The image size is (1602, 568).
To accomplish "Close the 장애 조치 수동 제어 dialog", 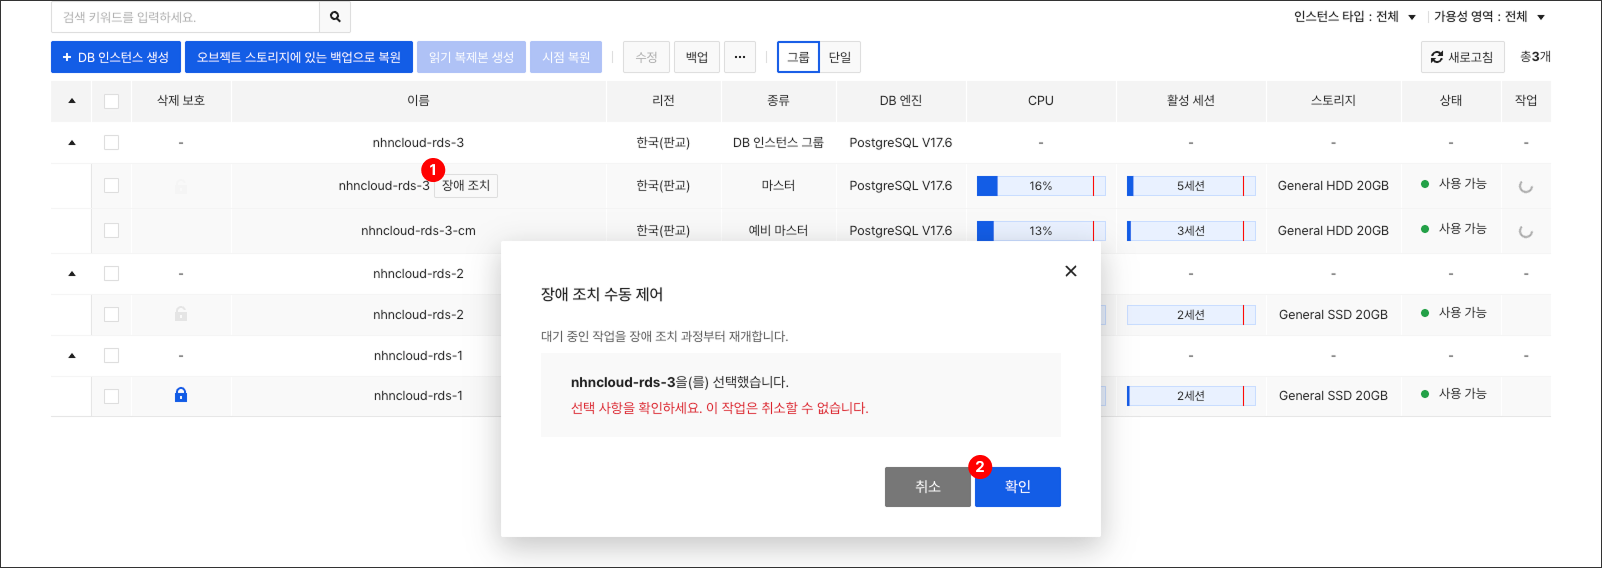I will (1071, 271).
